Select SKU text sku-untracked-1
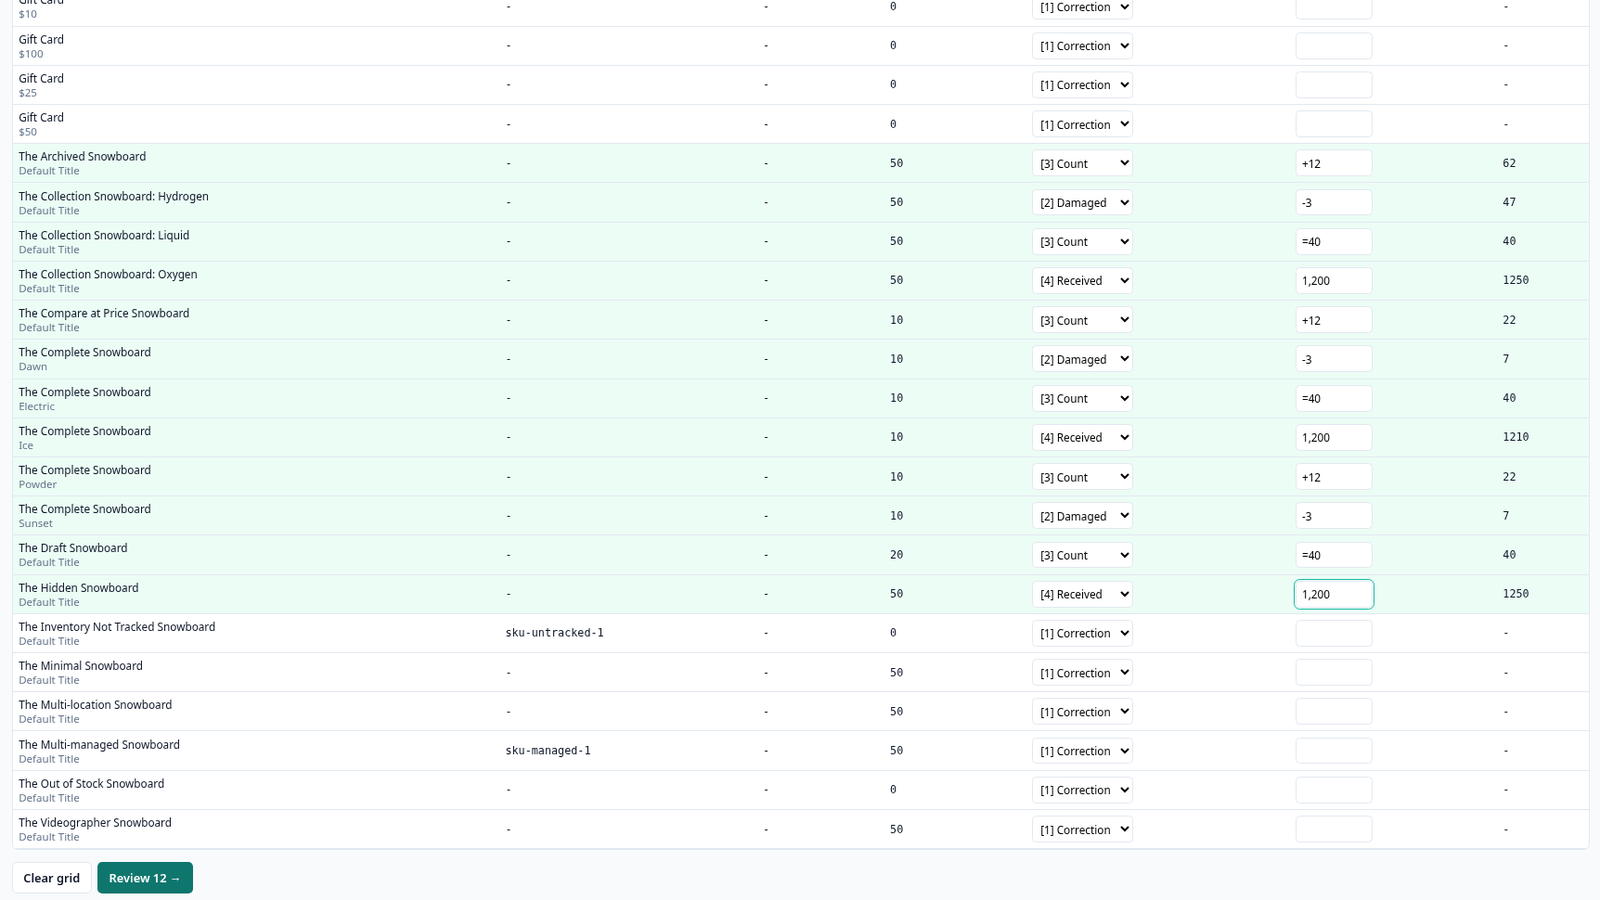The image size is (1600, 900). tap(554, 633)
